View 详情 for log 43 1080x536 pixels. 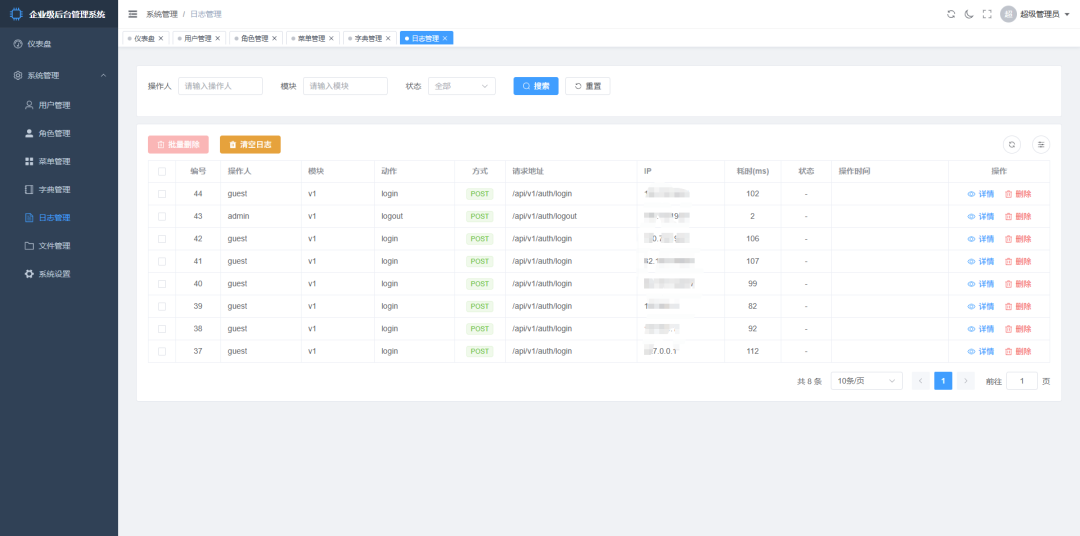tap(981, 216)
